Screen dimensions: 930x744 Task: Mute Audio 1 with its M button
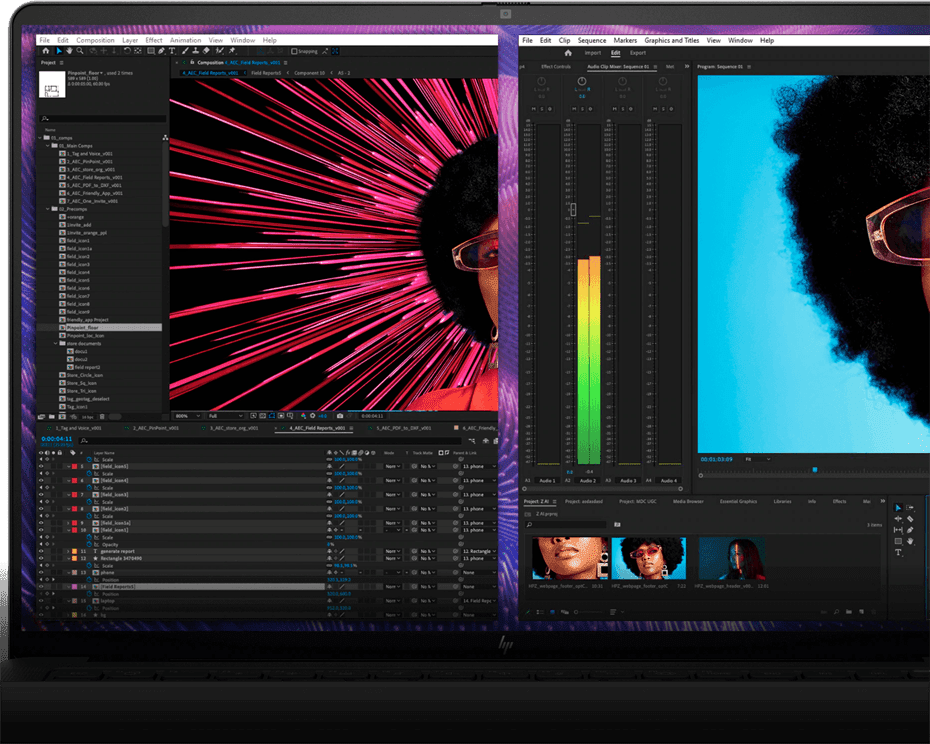click(x=534, y=109)
